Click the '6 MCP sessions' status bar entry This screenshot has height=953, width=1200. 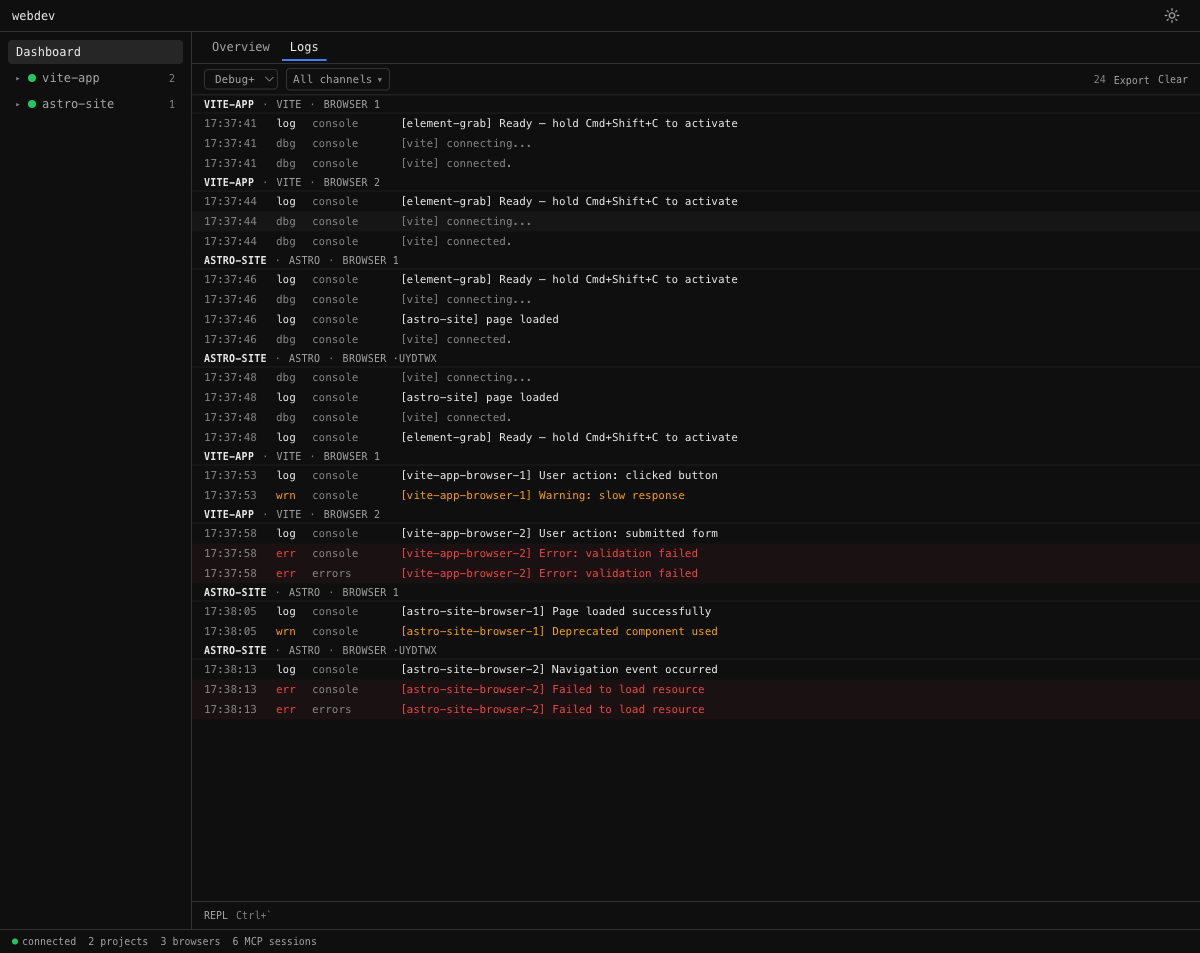coord(275,941)
